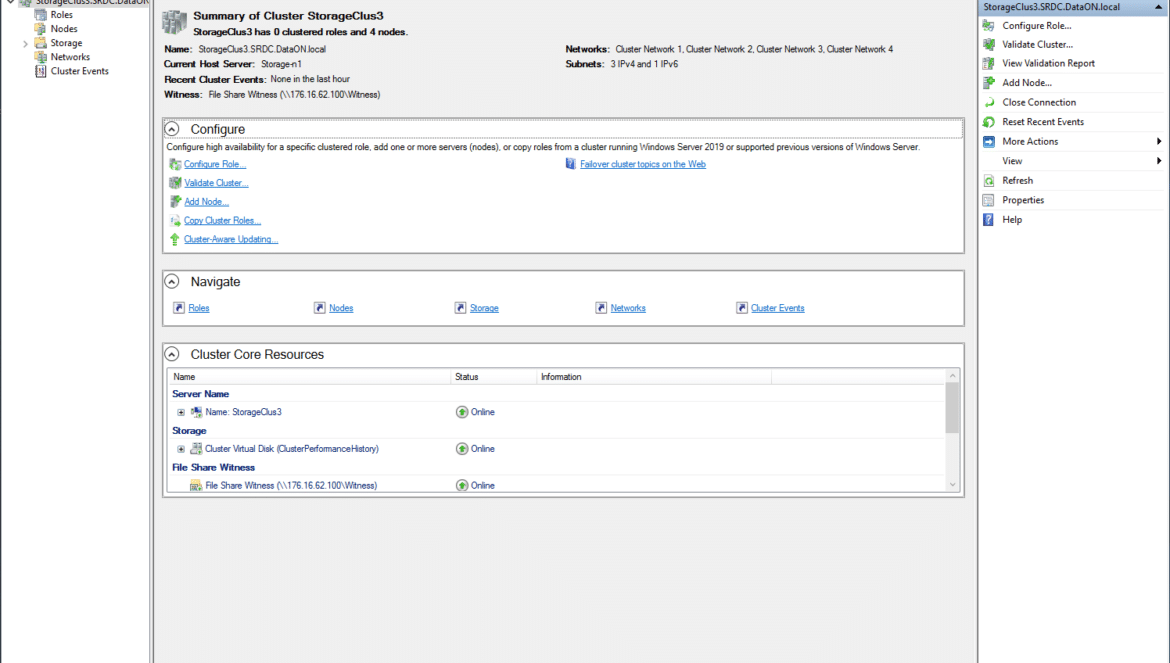Click the File Share Witness resource icon

point(196,486)
